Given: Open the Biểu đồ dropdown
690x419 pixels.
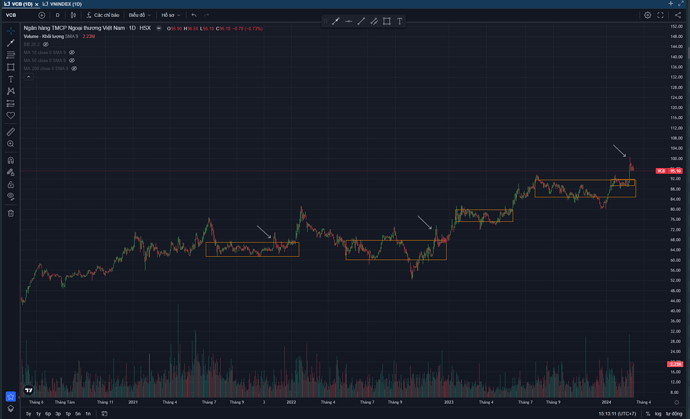Looking at the screenshot, I should click(139, 15).
